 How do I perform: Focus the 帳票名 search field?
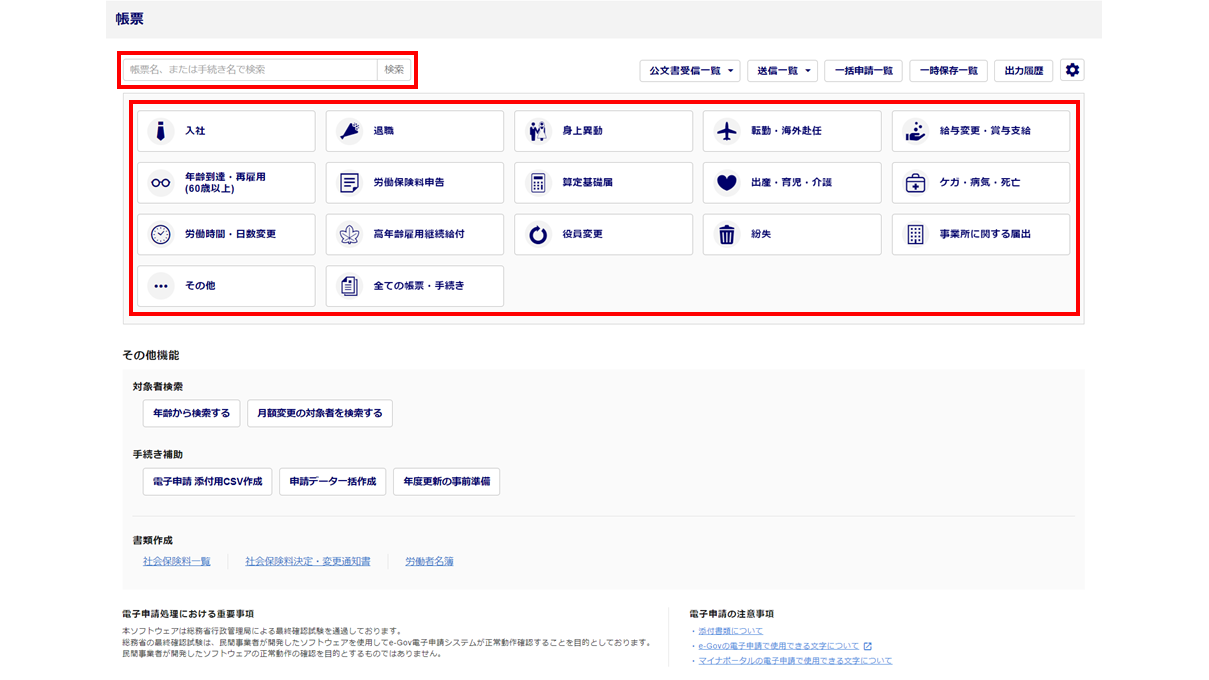click(x=250, y=70)
